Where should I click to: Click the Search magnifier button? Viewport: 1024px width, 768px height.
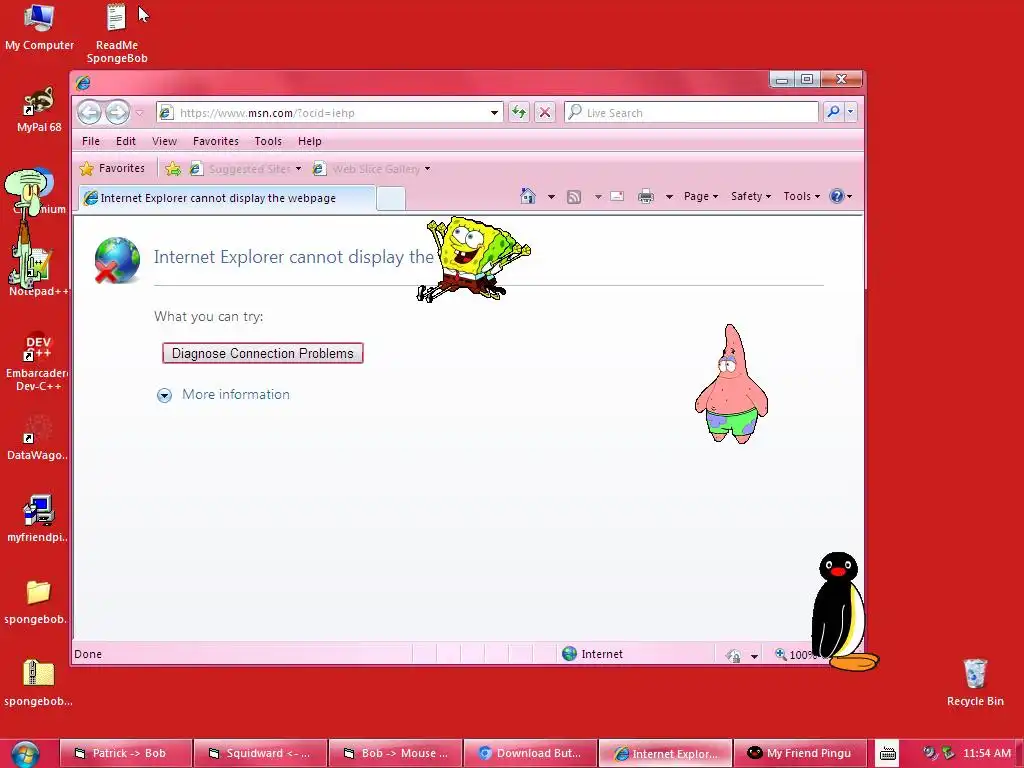pos(833,112)
